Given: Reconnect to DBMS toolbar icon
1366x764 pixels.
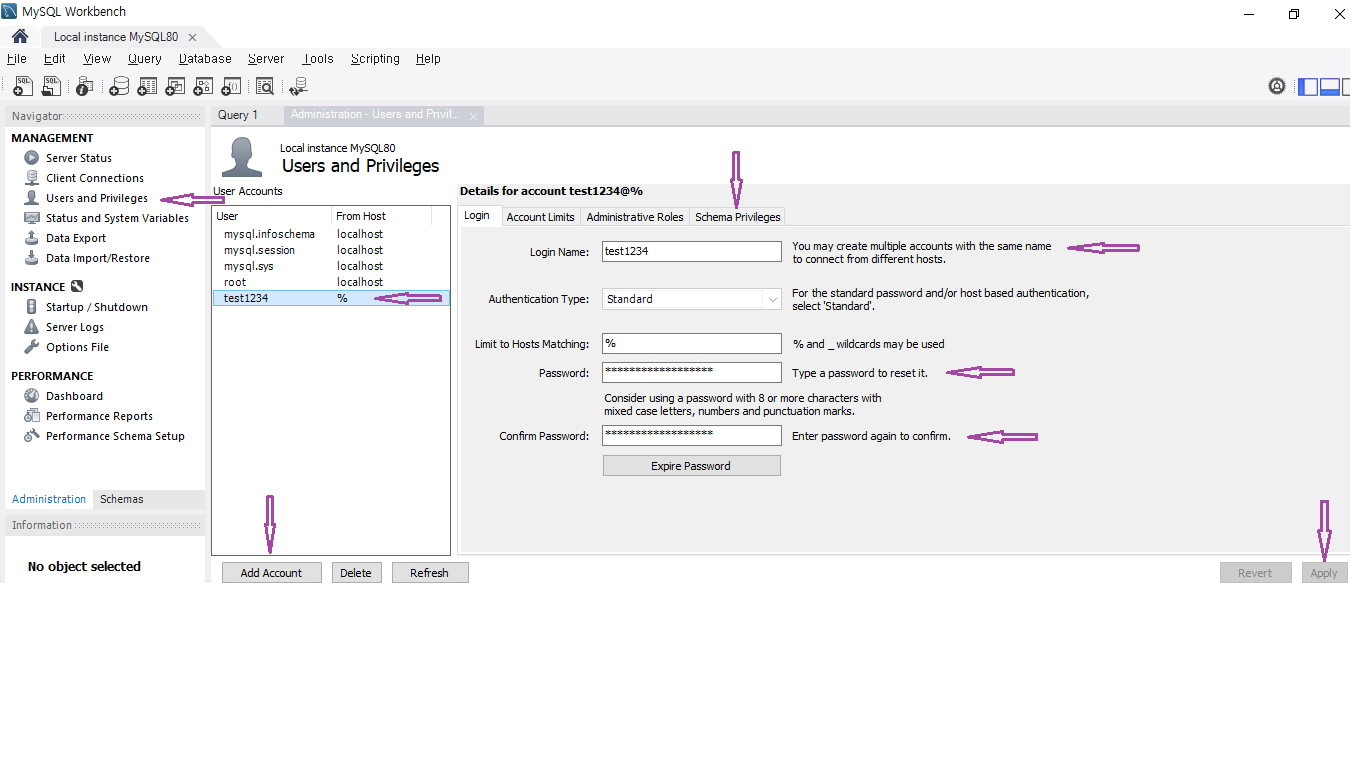Looking at the screenshot, I should pos(297,87).
